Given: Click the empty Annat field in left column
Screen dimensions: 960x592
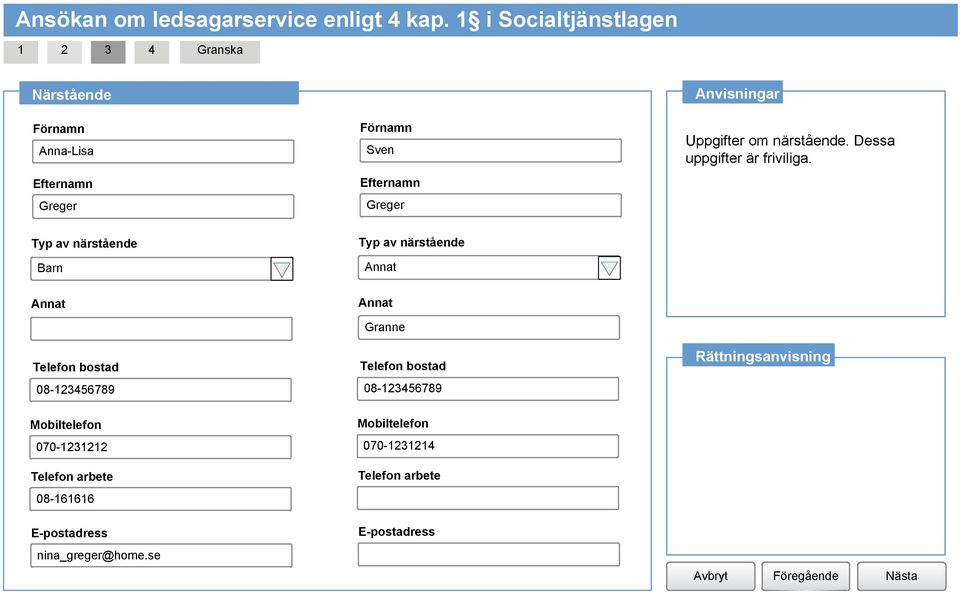Looking at the screenshot, I should point(162,329).
